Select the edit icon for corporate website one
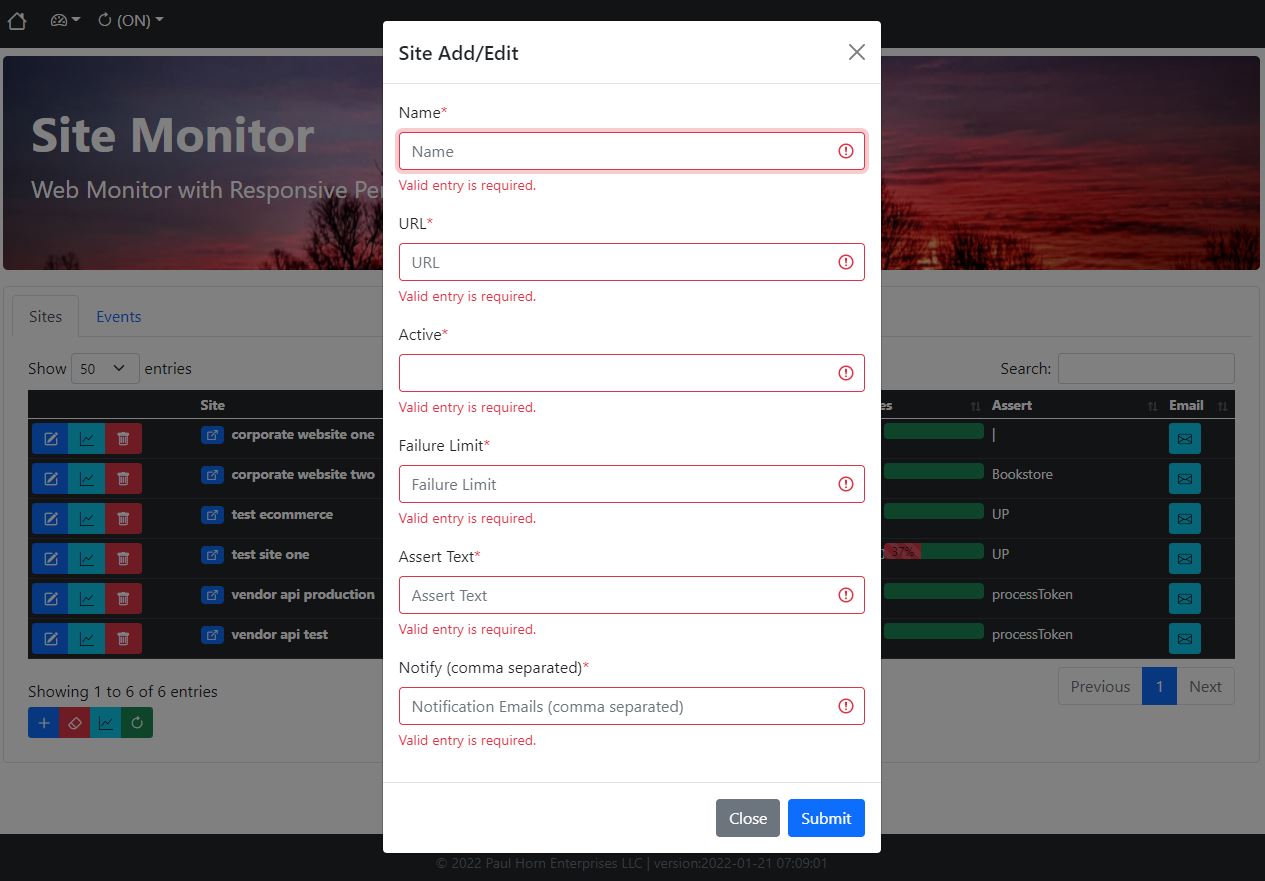Image resolution: width=1265 pixels, height=881 pixels. pos(51,438)
